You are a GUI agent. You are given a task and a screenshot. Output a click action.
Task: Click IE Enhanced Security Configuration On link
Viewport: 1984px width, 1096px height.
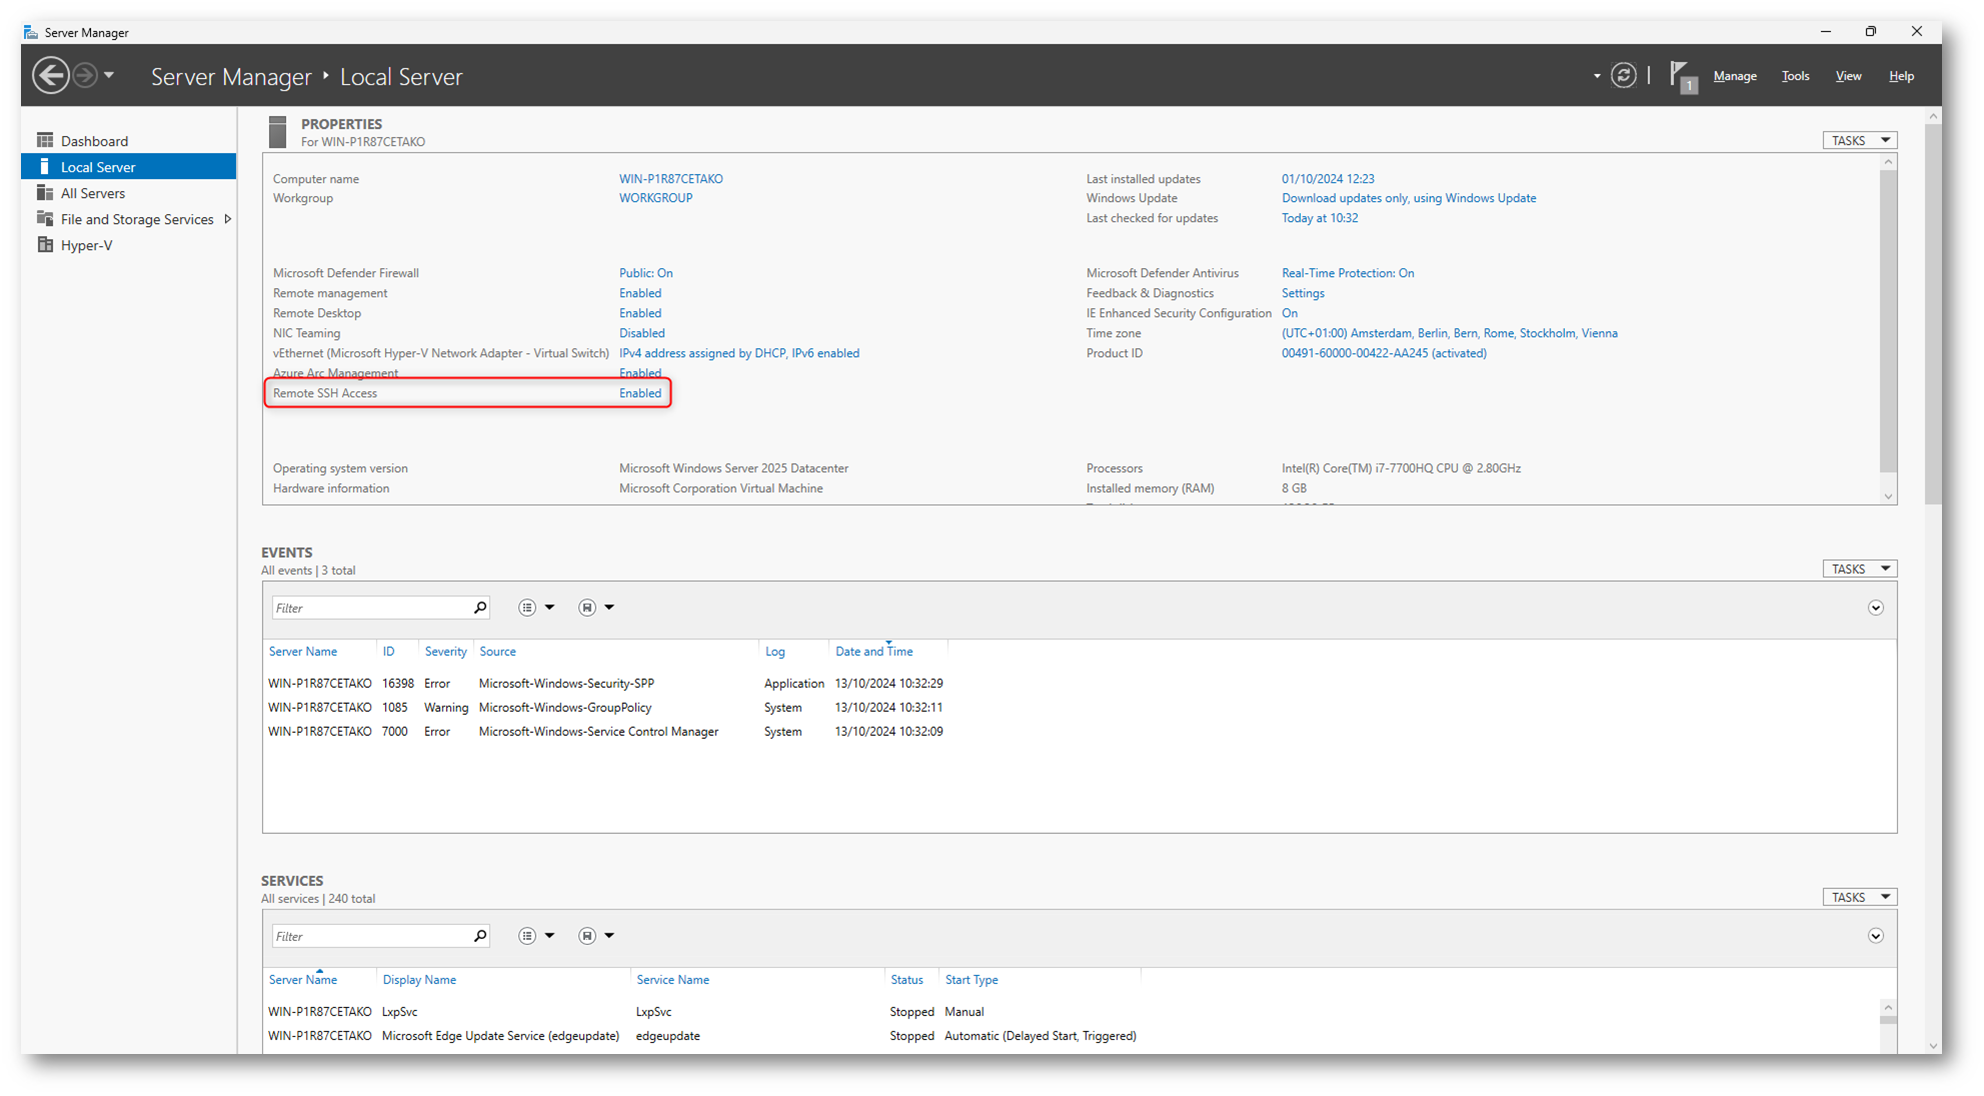(x=1290, y=313)
